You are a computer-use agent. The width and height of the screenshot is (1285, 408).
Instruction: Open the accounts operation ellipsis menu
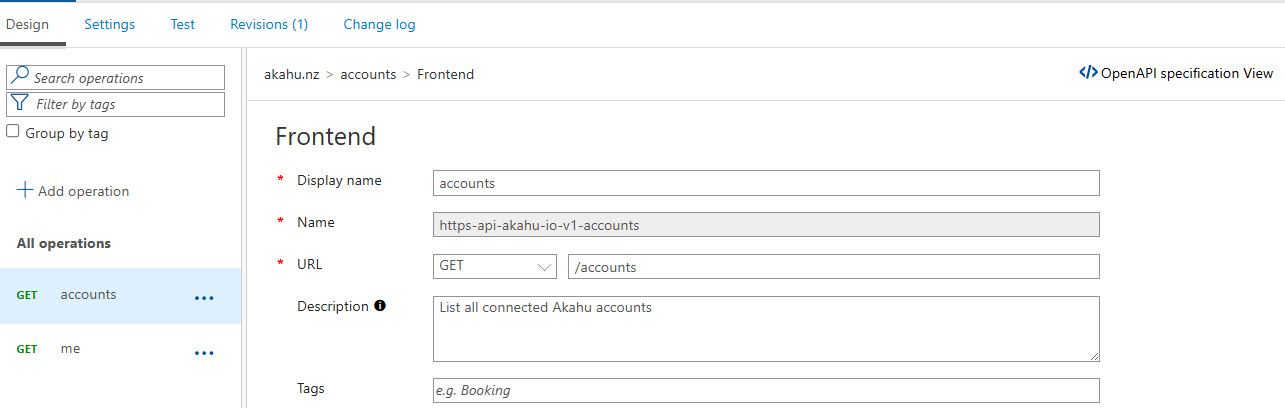204,297
